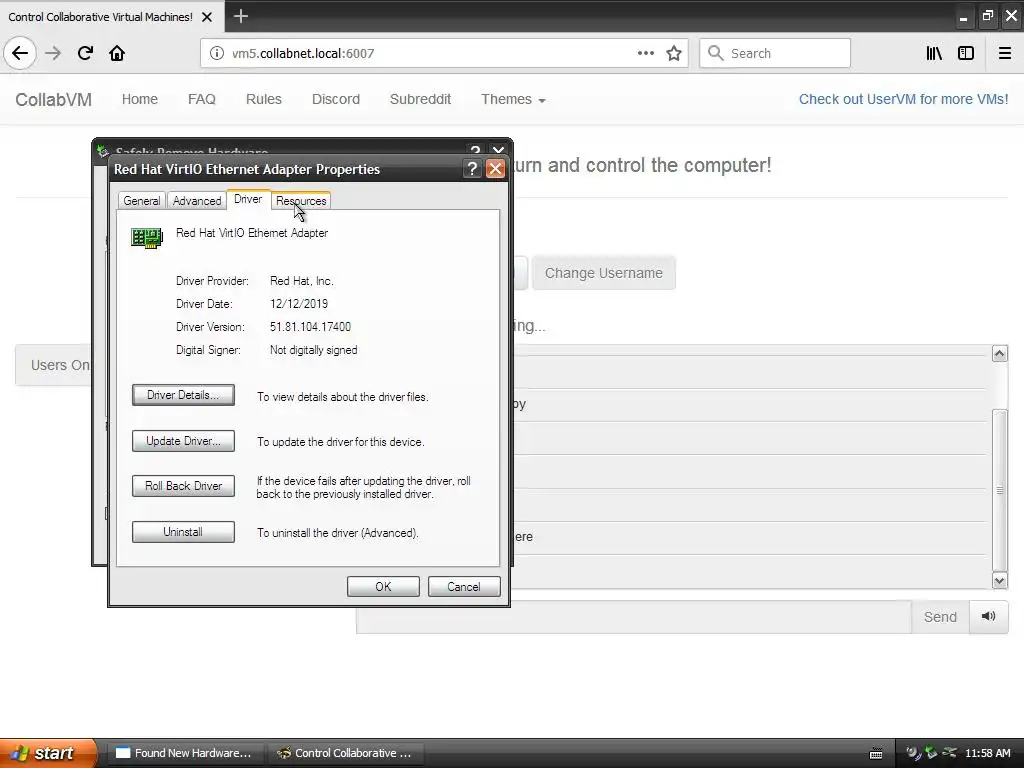
Task: Click the virtual keyboard icon in taskbar
Action: pos(876,754)
